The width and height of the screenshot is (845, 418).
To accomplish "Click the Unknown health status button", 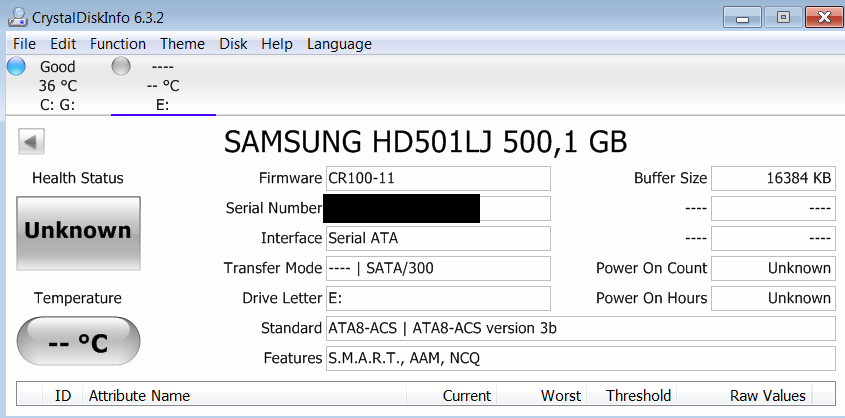I will click(78, 233).
